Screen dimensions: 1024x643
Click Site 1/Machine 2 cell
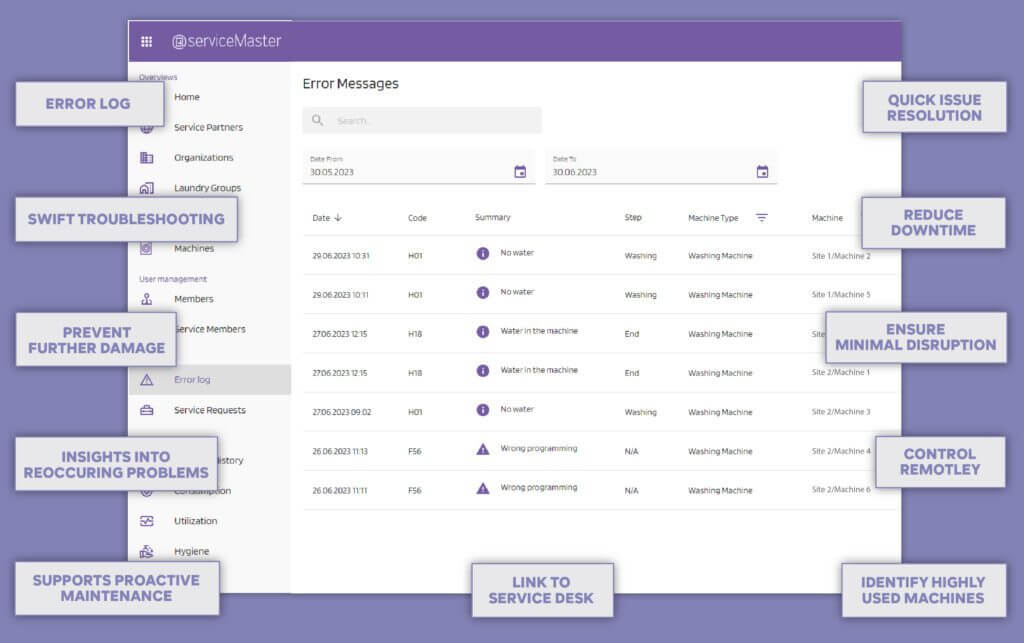pos(840,256)
